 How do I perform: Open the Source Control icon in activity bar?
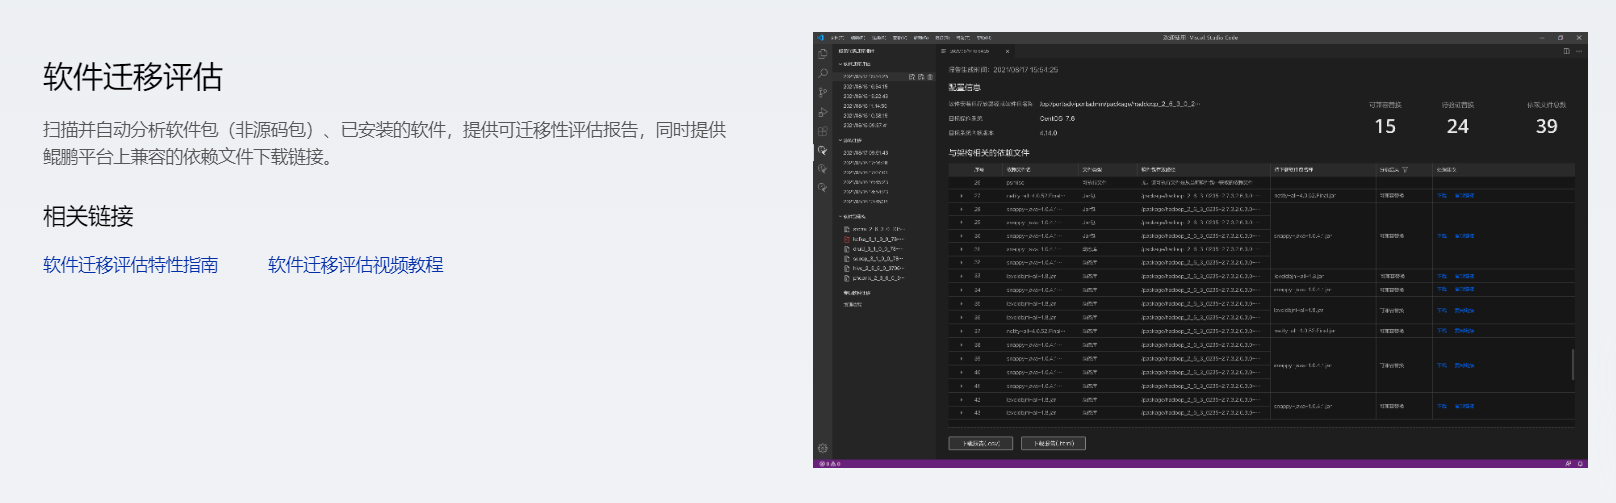tap(822, 92)
